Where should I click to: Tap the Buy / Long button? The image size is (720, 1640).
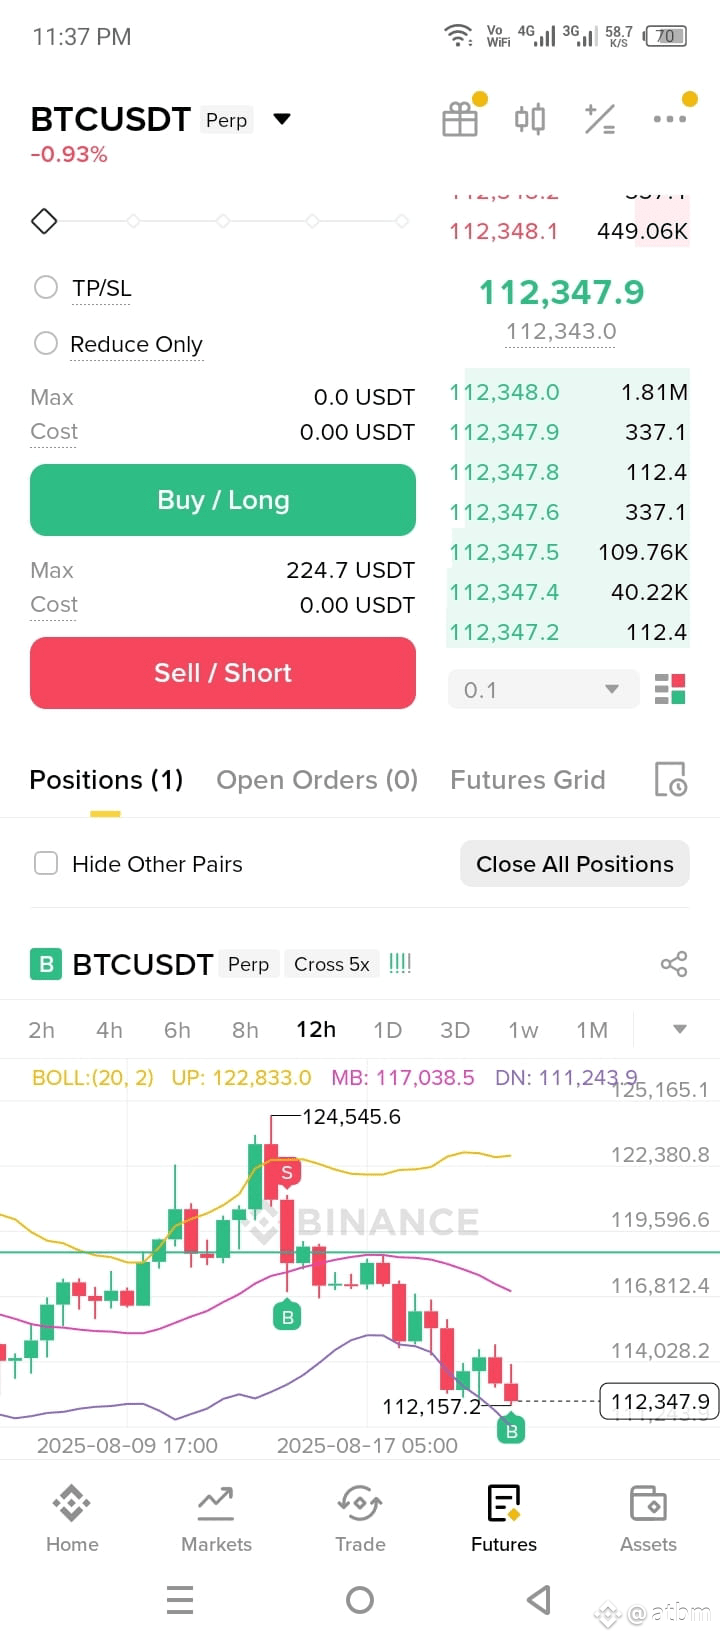223,500
